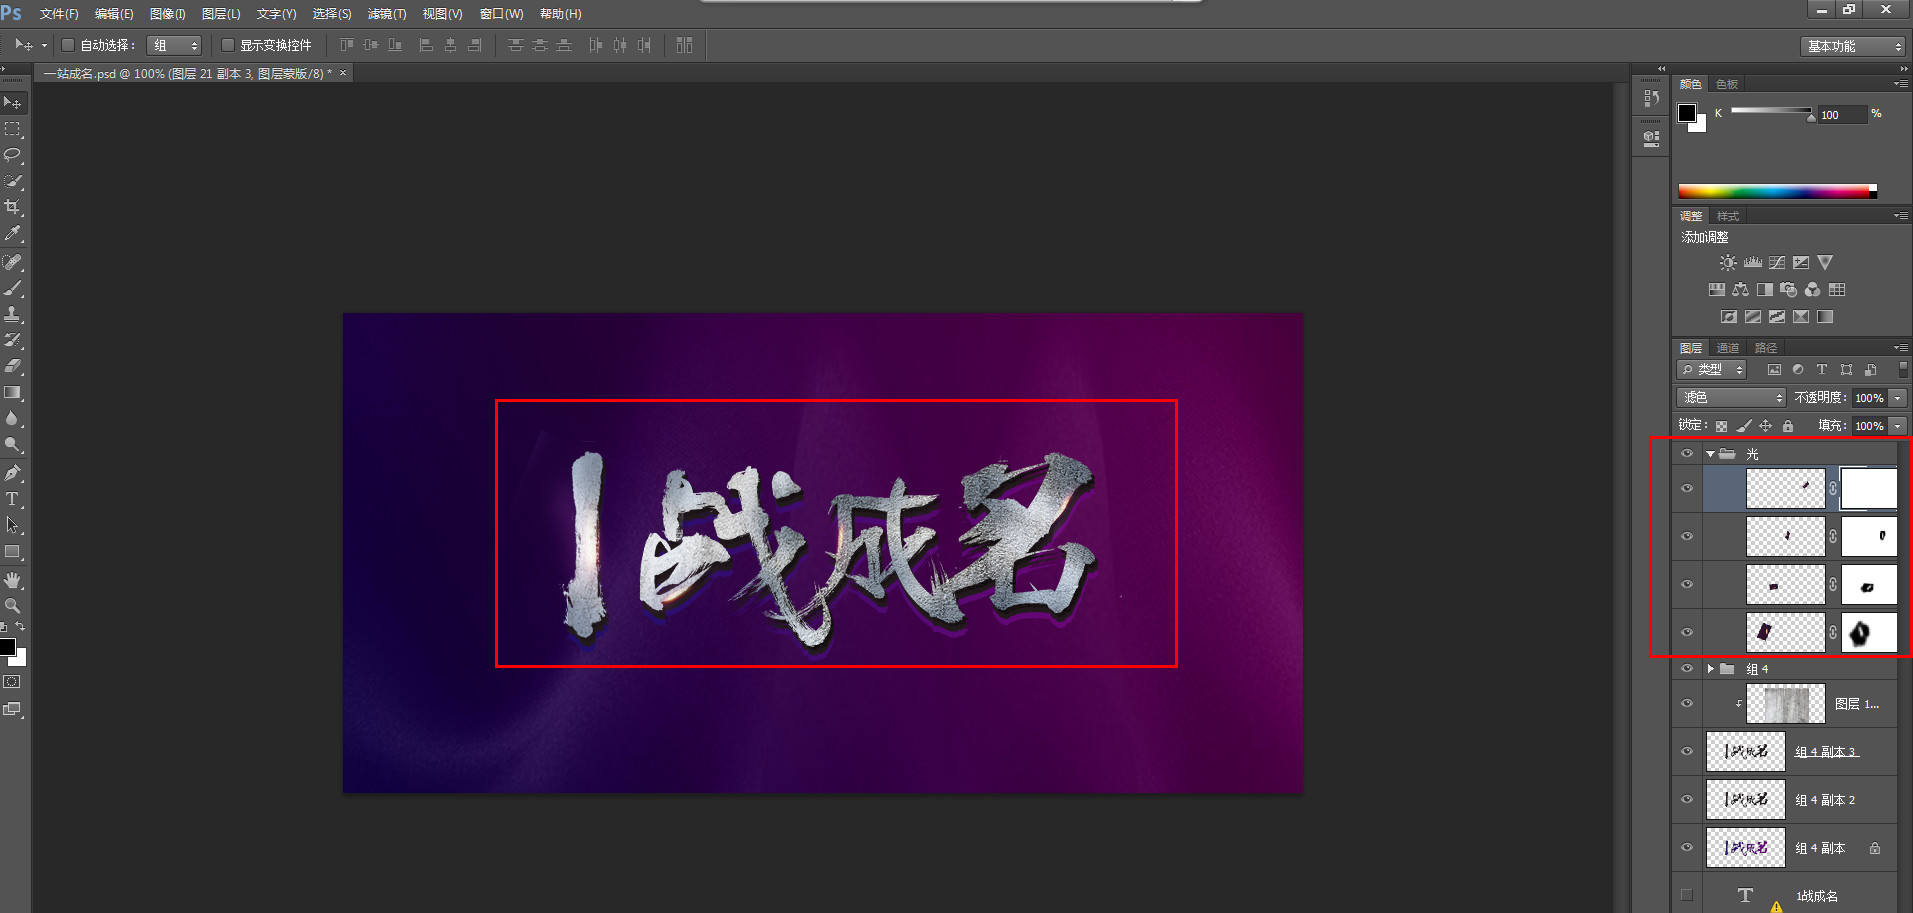Collapse the 光 group in Layers panel
1913x913 pixels.
[1710, 453]
